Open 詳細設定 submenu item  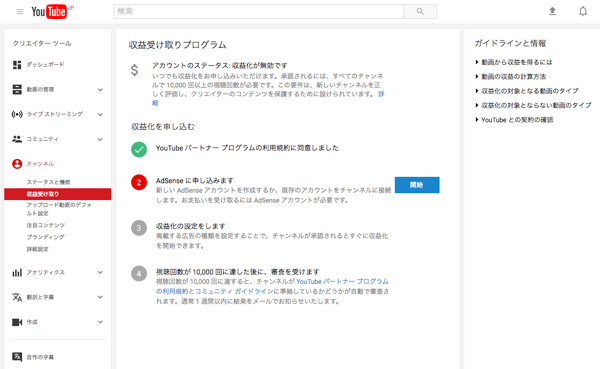pos(37,249)
